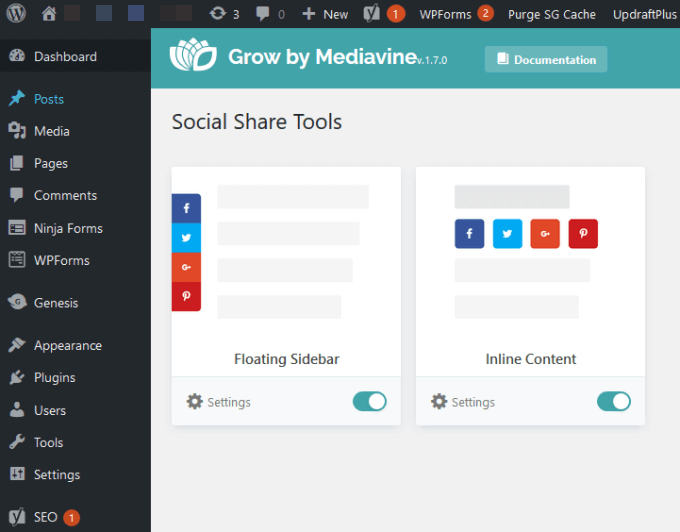
Task: Click the Google+ button in Floating Sidebar preview
Action: [186, 267]
